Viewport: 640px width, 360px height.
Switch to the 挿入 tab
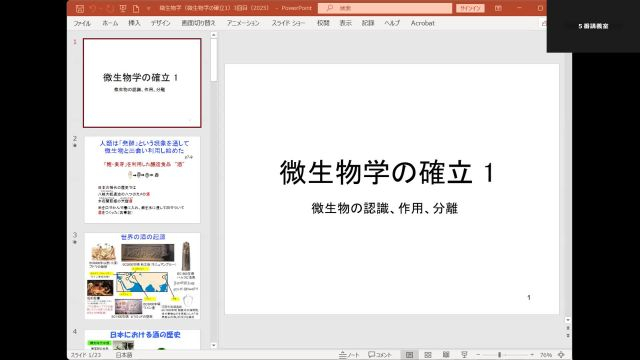coord(134,23)
